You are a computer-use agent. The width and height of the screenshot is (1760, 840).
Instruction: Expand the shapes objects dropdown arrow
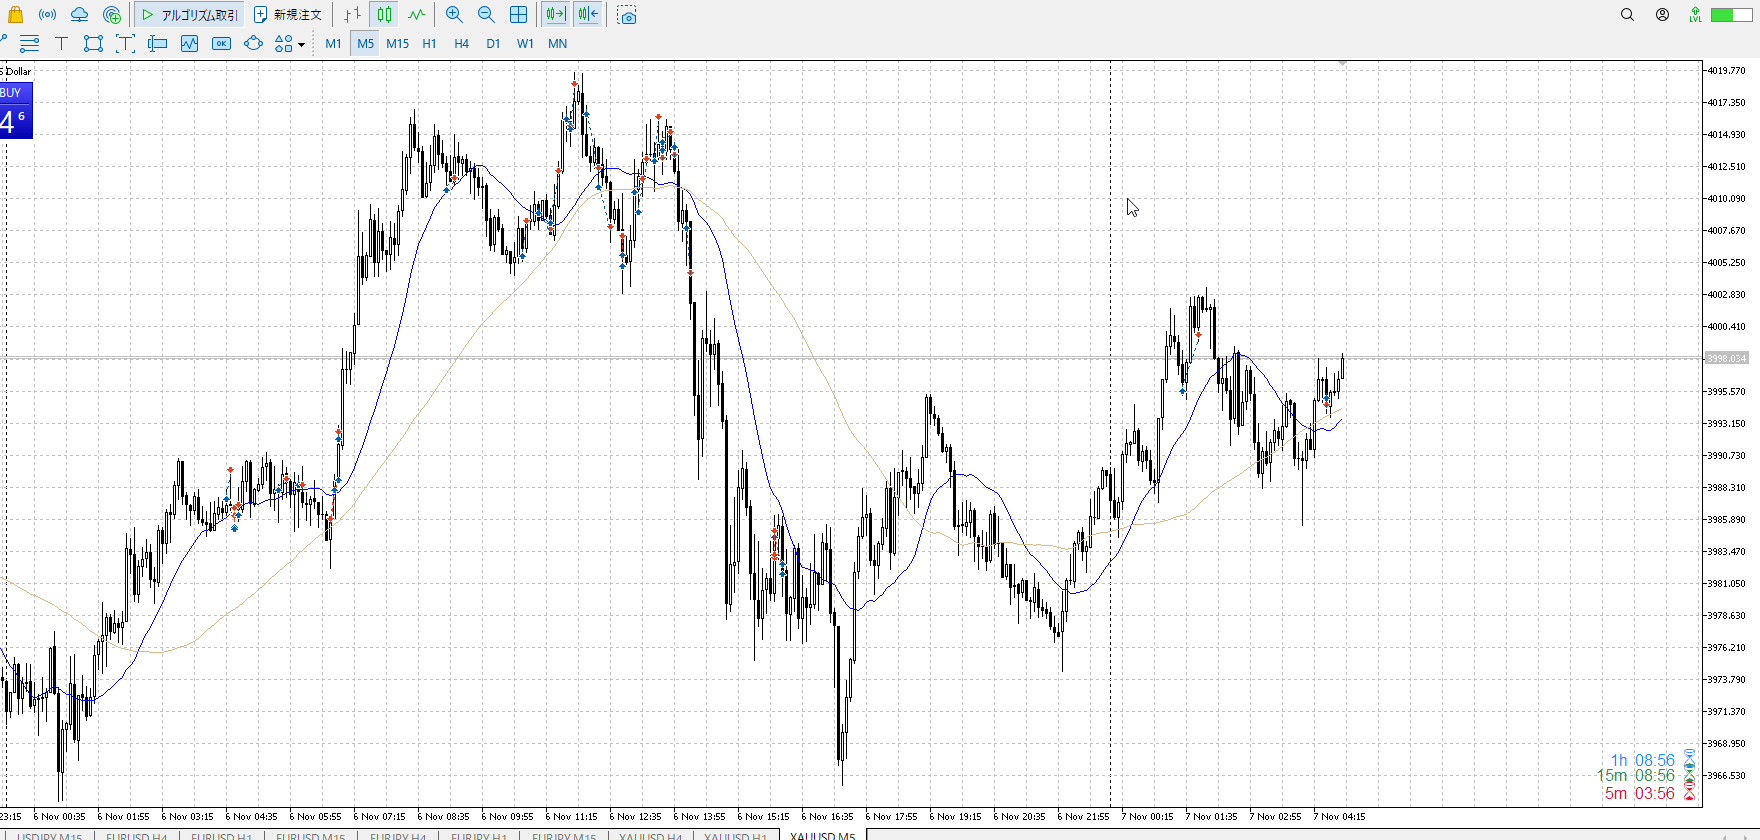[301, 44]
